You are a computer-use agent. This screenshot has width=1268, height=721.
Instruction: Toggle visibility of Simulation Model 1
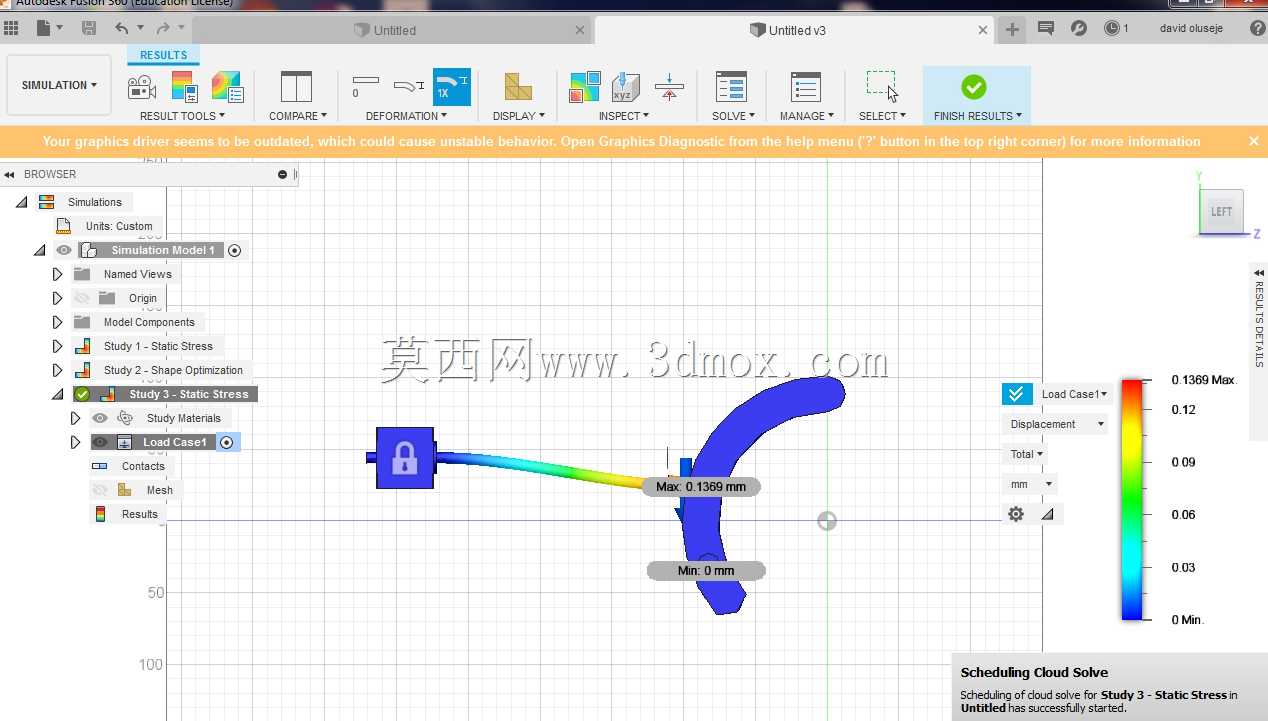64,250
